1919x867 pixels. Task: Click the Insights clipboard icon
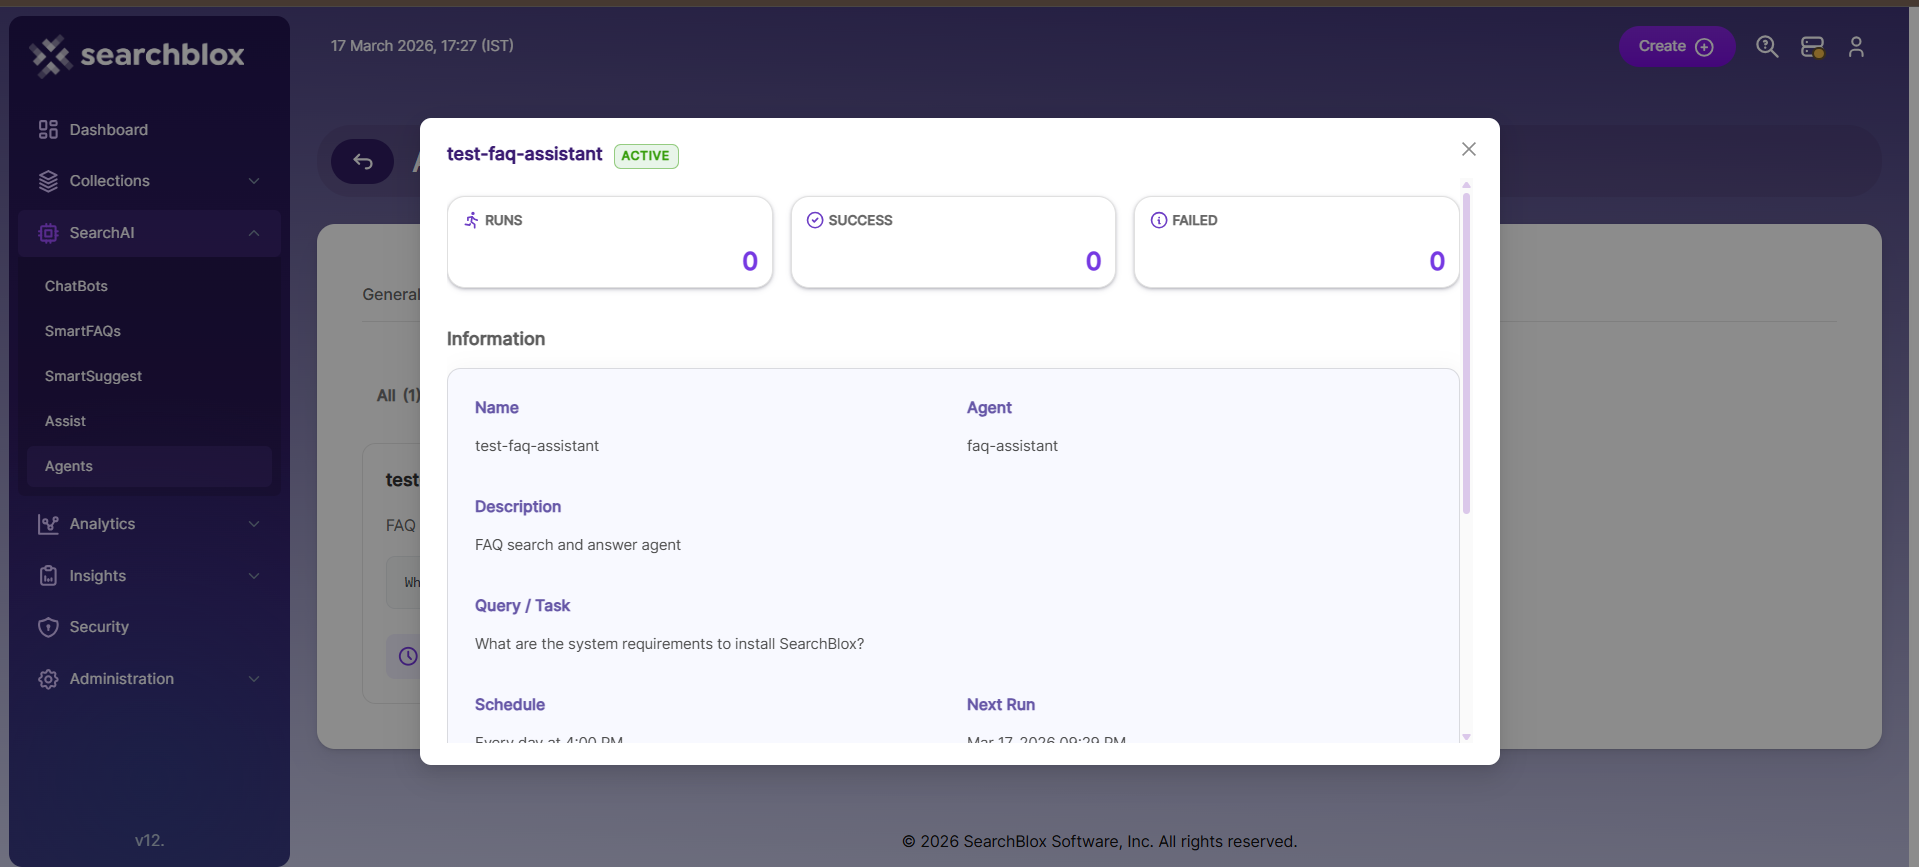pos(48,576)
